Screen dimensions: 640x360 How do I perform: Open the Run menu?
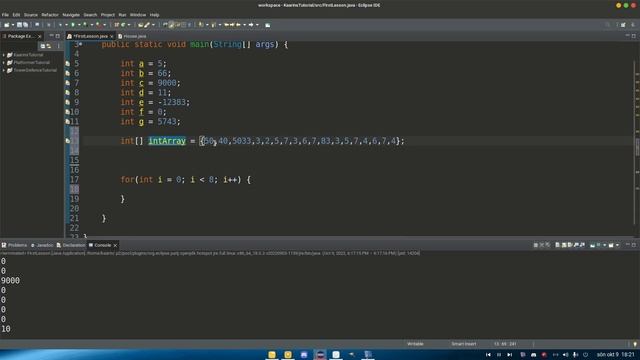[x=122, y=15]
